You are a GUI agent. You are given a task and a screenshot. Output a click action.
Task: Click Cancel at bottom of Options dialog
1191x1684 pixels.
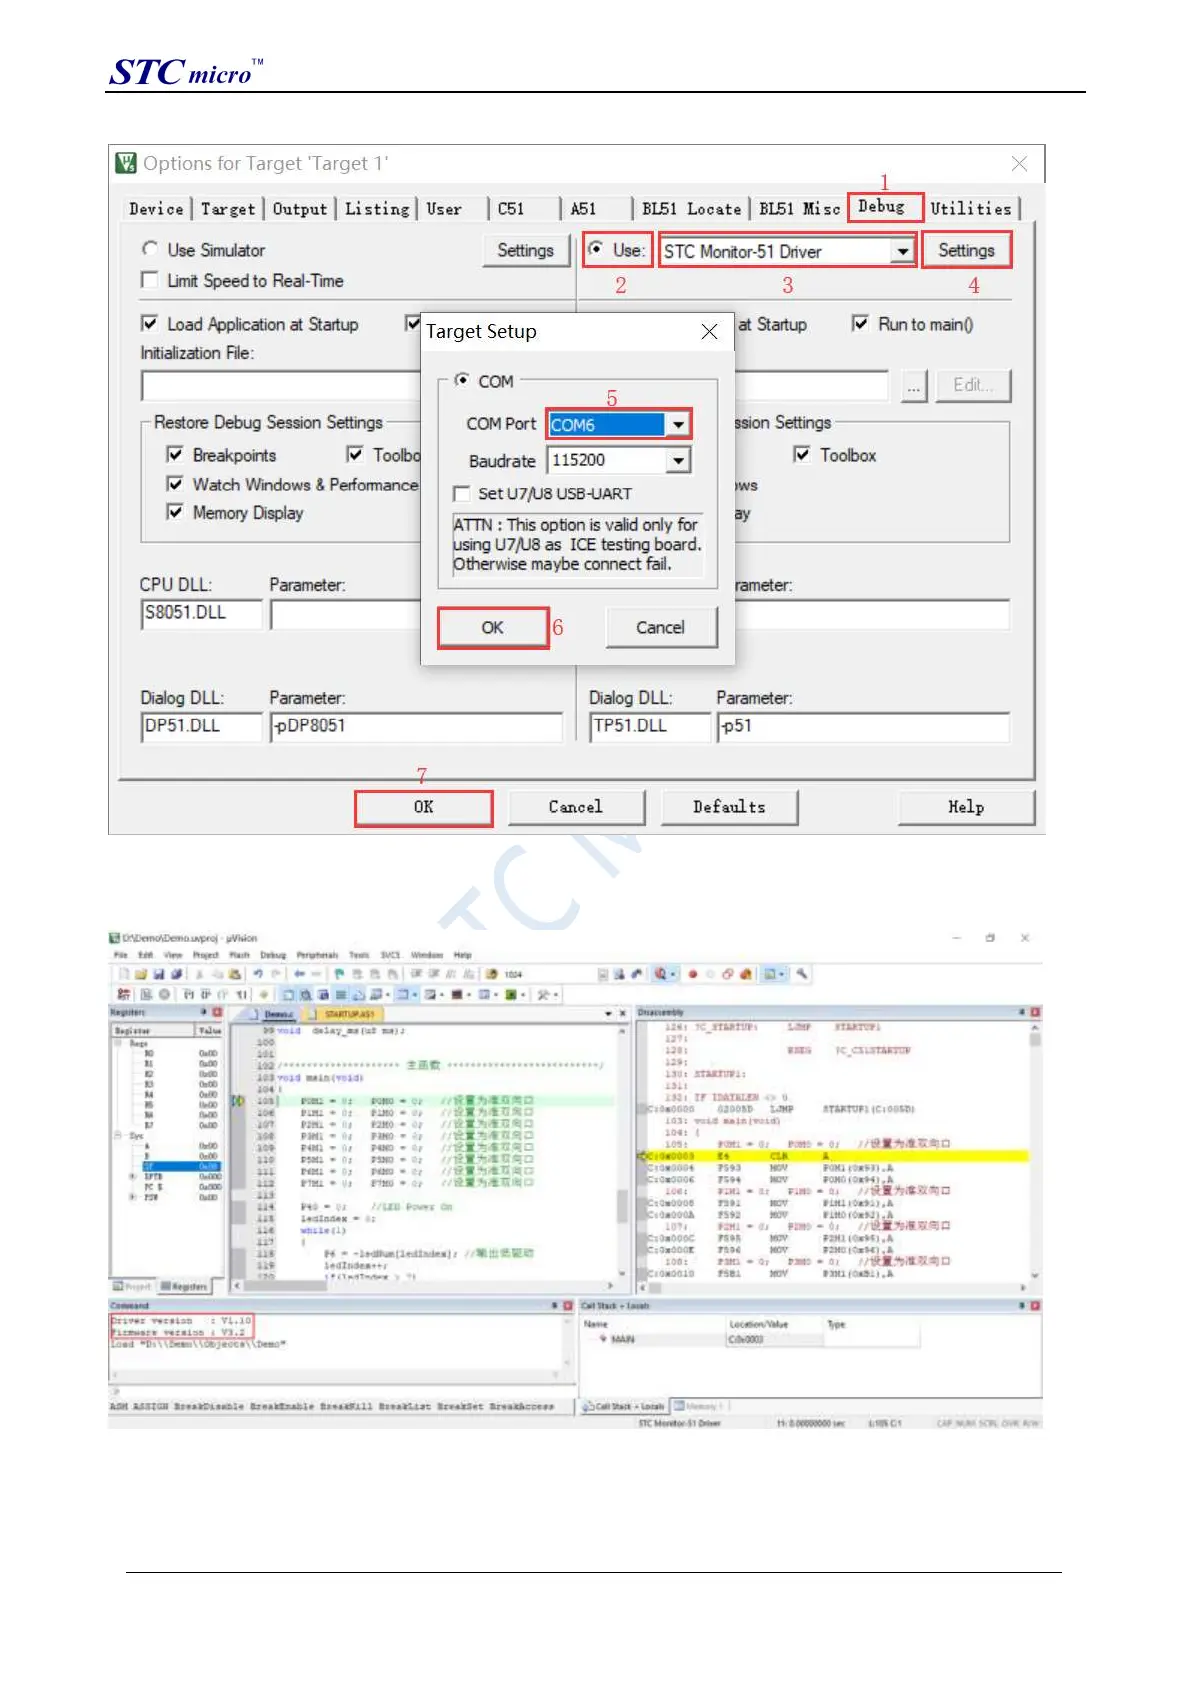click(x=576, y=807)
